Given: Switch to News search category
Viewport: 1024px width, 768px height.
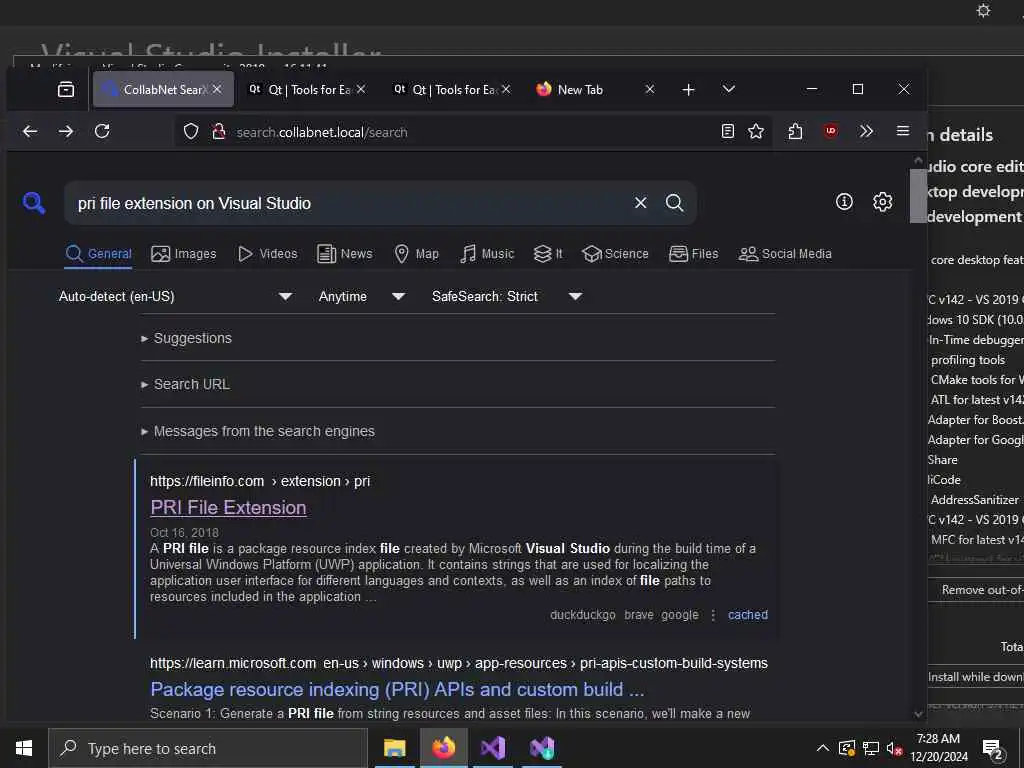Looking at the screenshot, I should 344,254.
